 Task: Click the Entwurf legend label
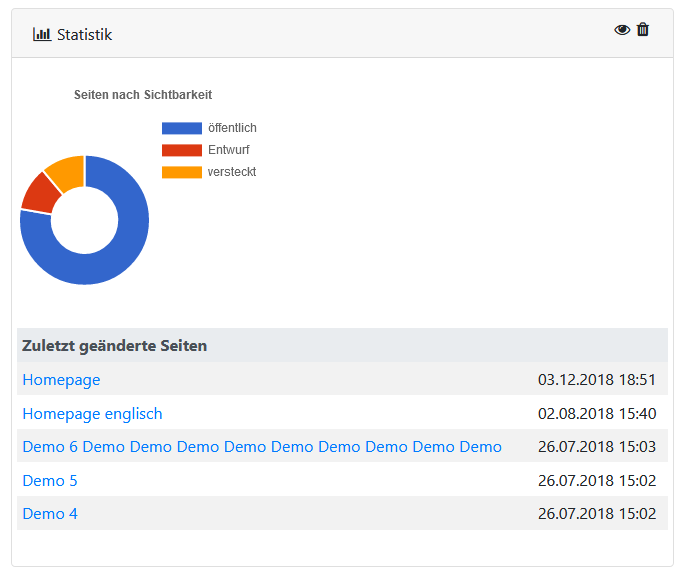(x=229, y=150)
